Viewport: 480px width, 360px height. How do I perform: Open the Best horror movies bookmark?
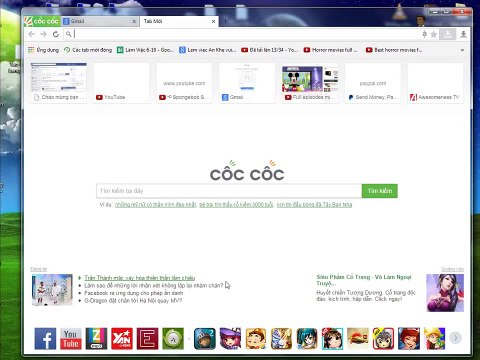(x=394, y=50)
